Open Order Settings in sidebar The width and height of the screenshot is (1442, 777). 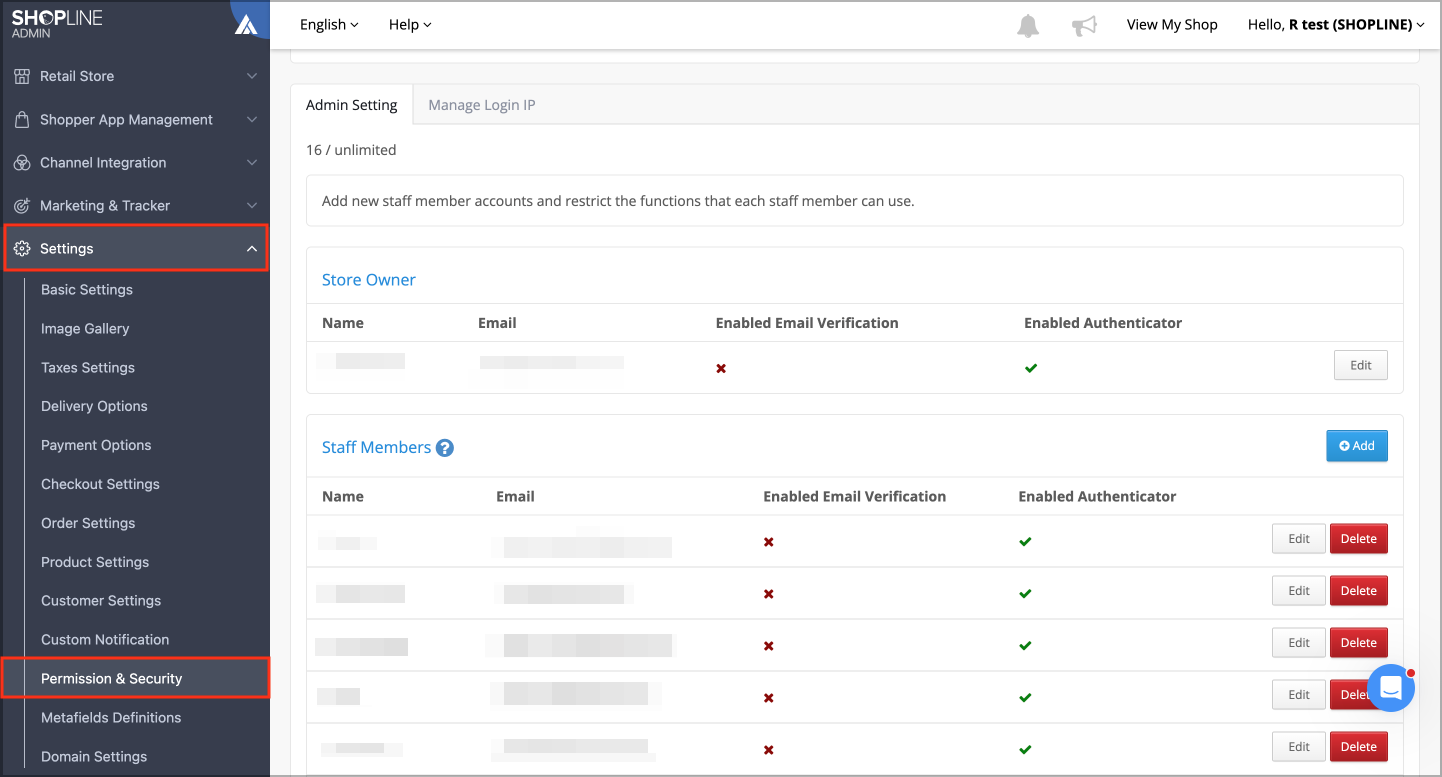coord(88,523)
